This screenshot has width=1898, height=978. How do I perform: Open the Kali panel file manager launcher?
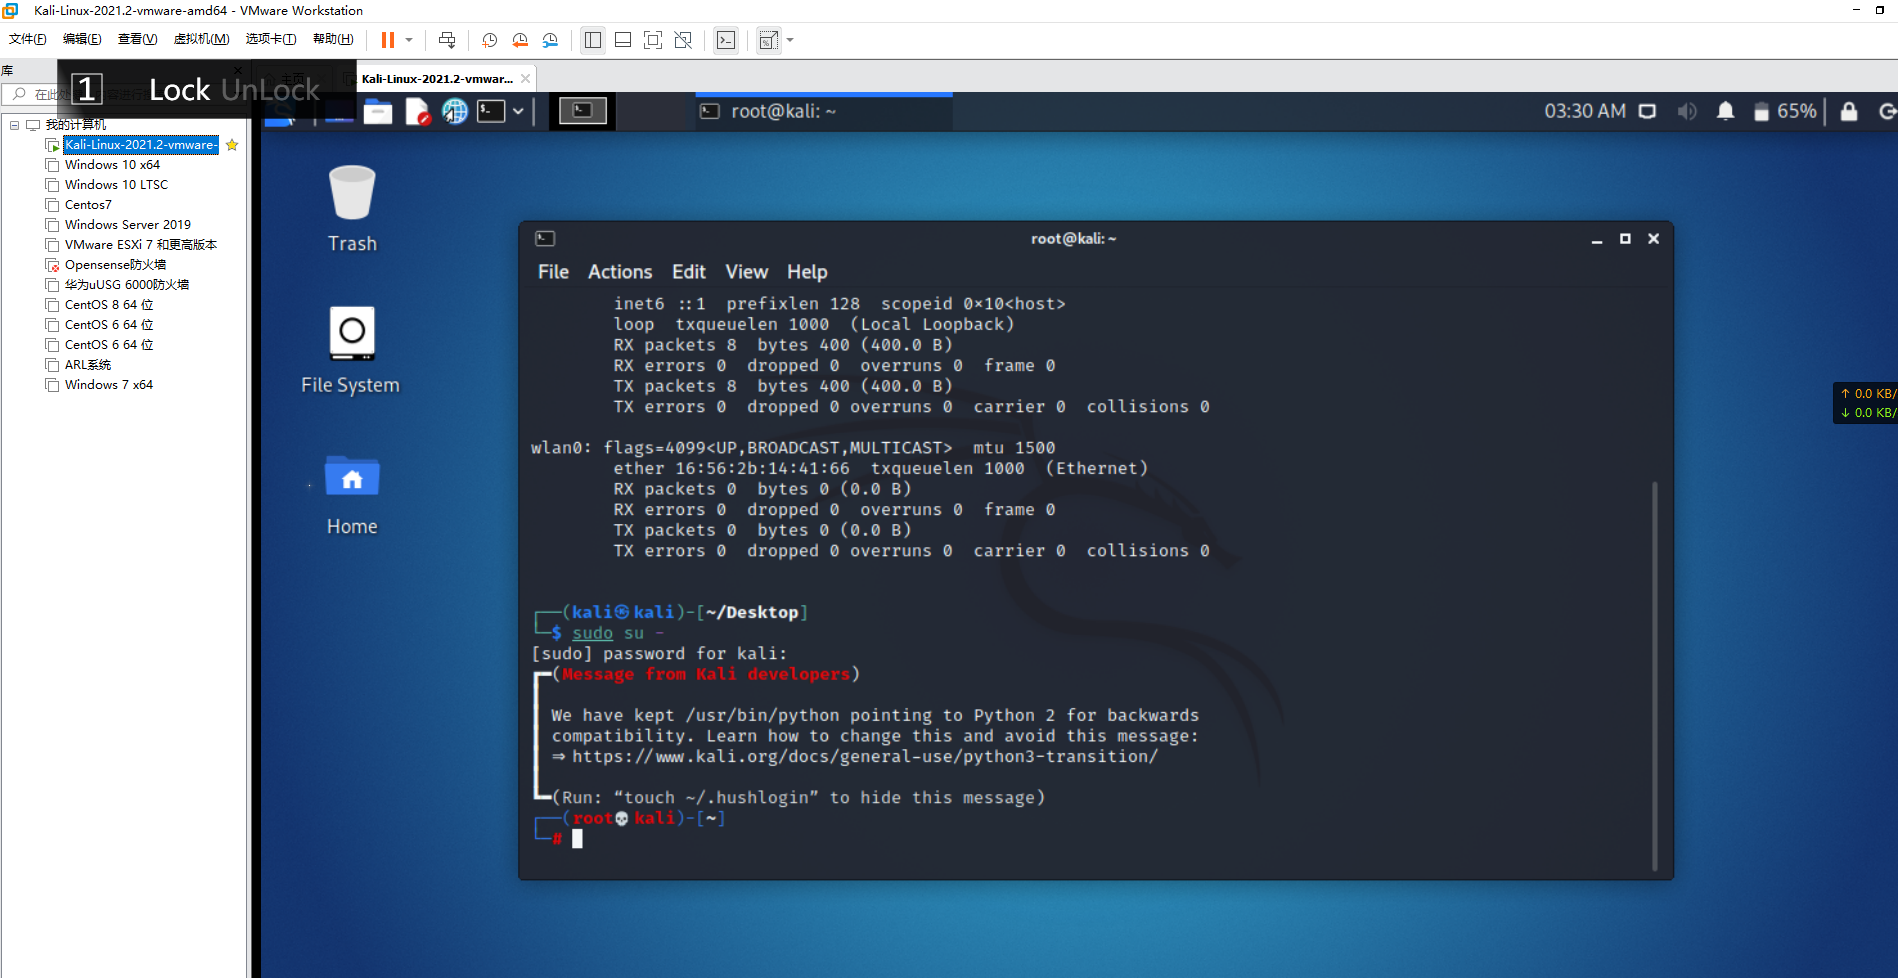pyautogui.click(x=378, y=111)
